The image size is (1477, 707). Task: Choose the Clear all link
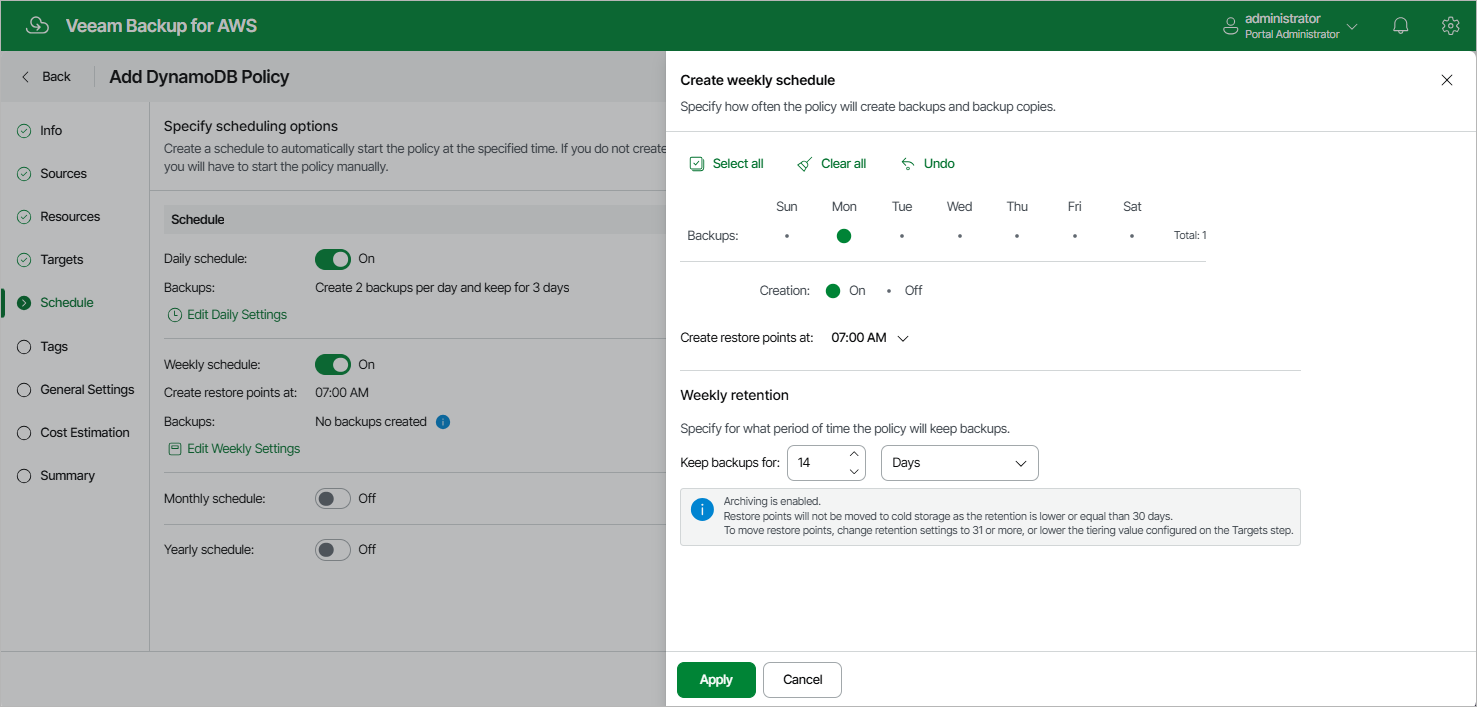843,163
